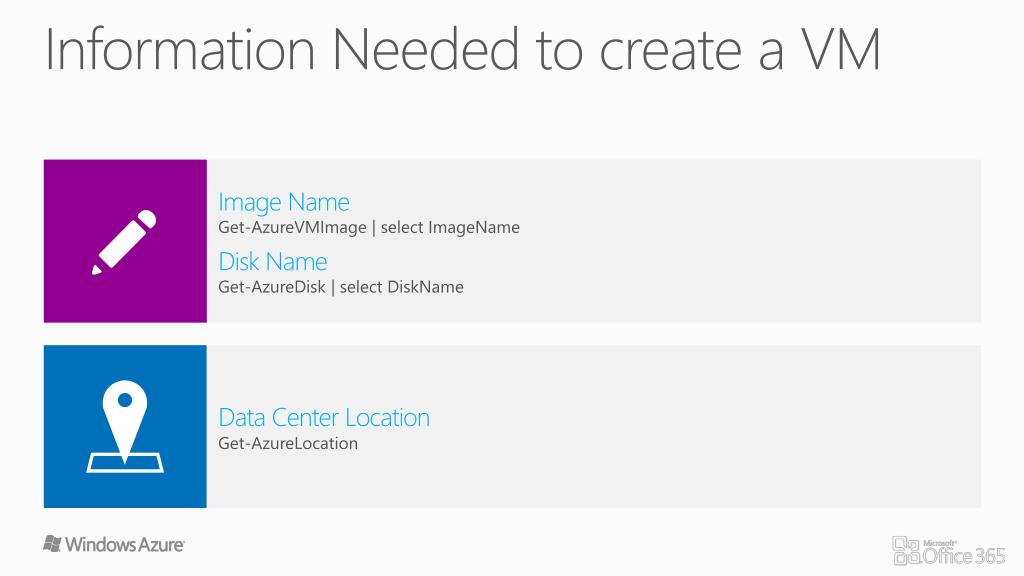Screen dimensions: 1024x576
Task: Click the word ImageName ending the first command
Action: [474, 227]
